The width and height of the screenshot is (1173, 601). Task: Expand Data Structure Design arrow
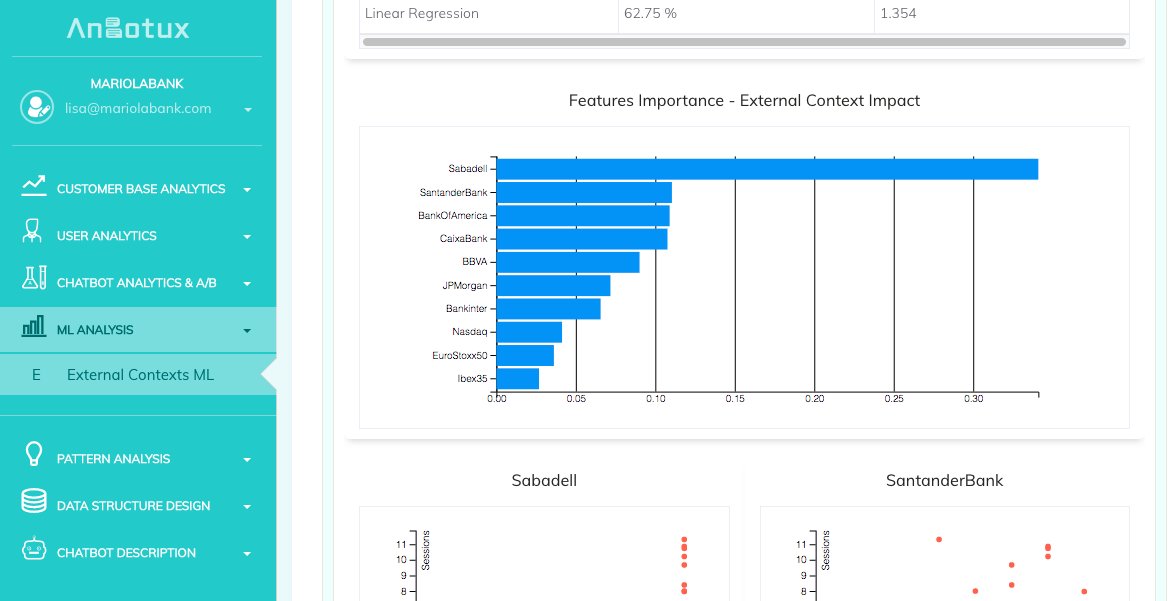tap(248, 507)
